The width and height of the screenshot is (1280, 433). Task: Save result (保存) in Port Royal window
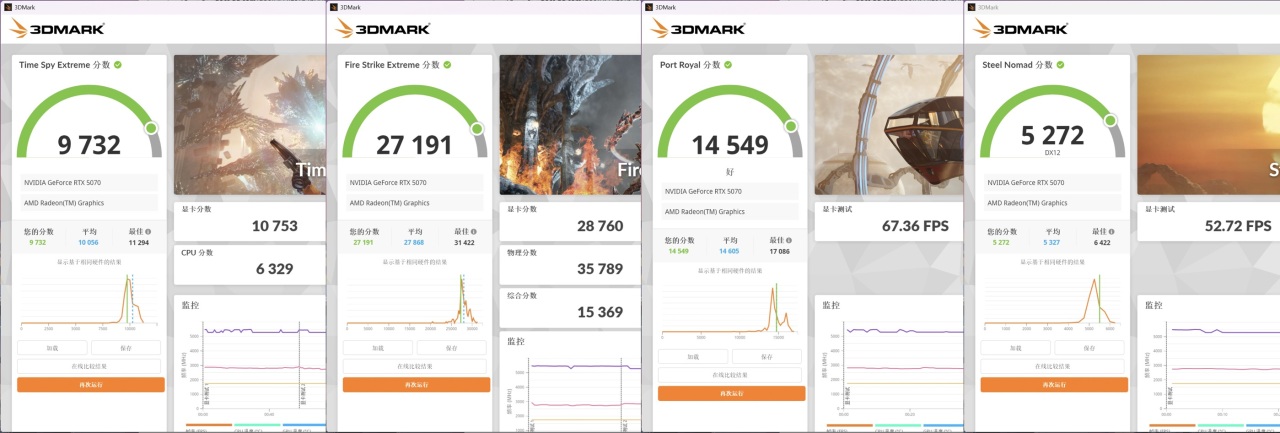pos(767,357)
